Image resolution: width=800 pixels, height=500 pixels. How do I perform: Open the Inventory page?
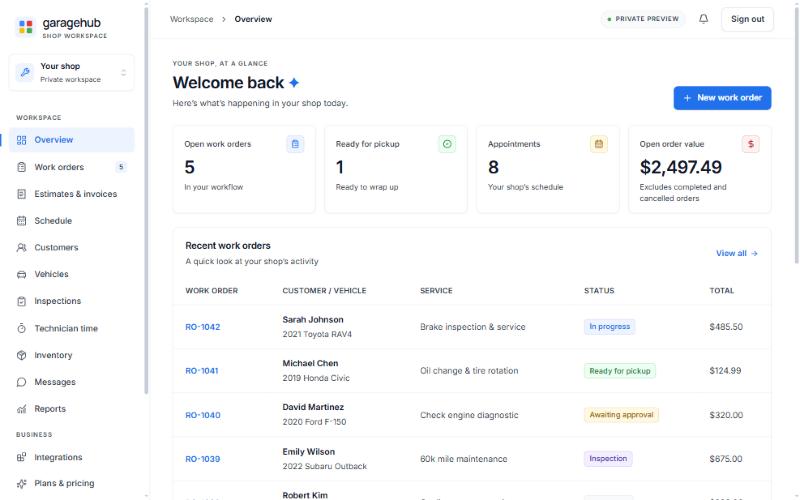(x=71, y=355)
